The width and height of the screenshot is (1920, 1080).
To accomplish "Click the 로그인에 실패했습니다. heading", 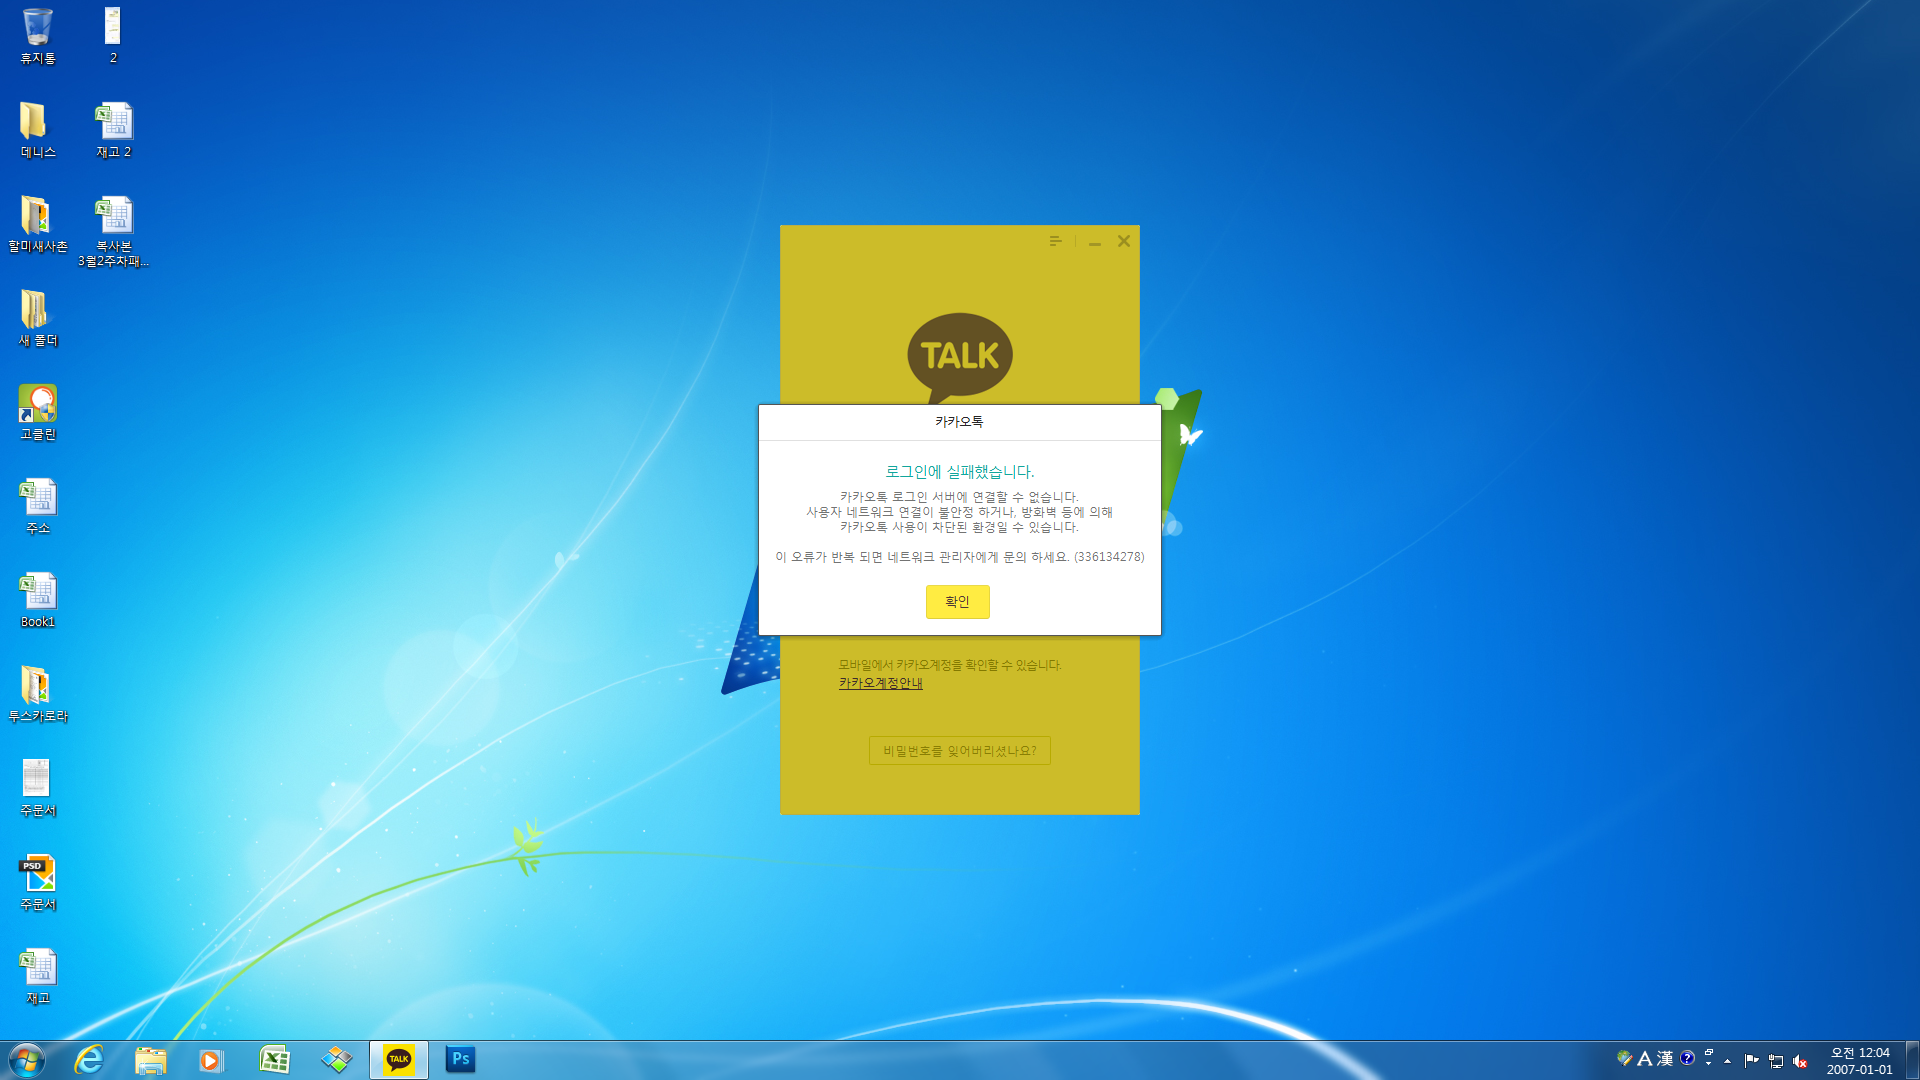I will [x=959, y=472].
